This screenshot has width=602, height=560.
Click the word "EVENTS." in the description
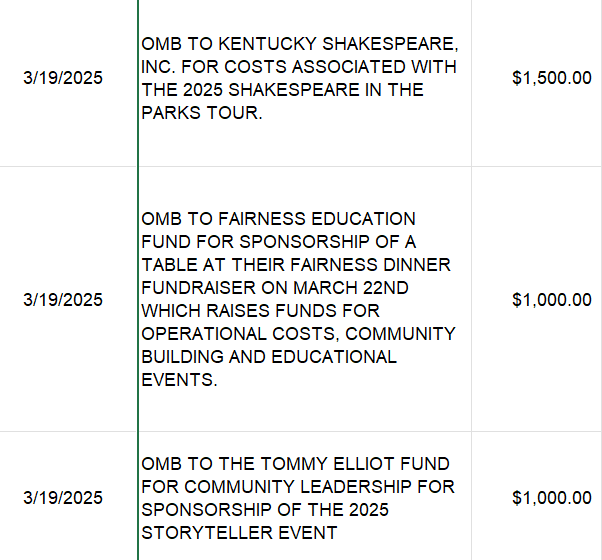coord(178,380)
